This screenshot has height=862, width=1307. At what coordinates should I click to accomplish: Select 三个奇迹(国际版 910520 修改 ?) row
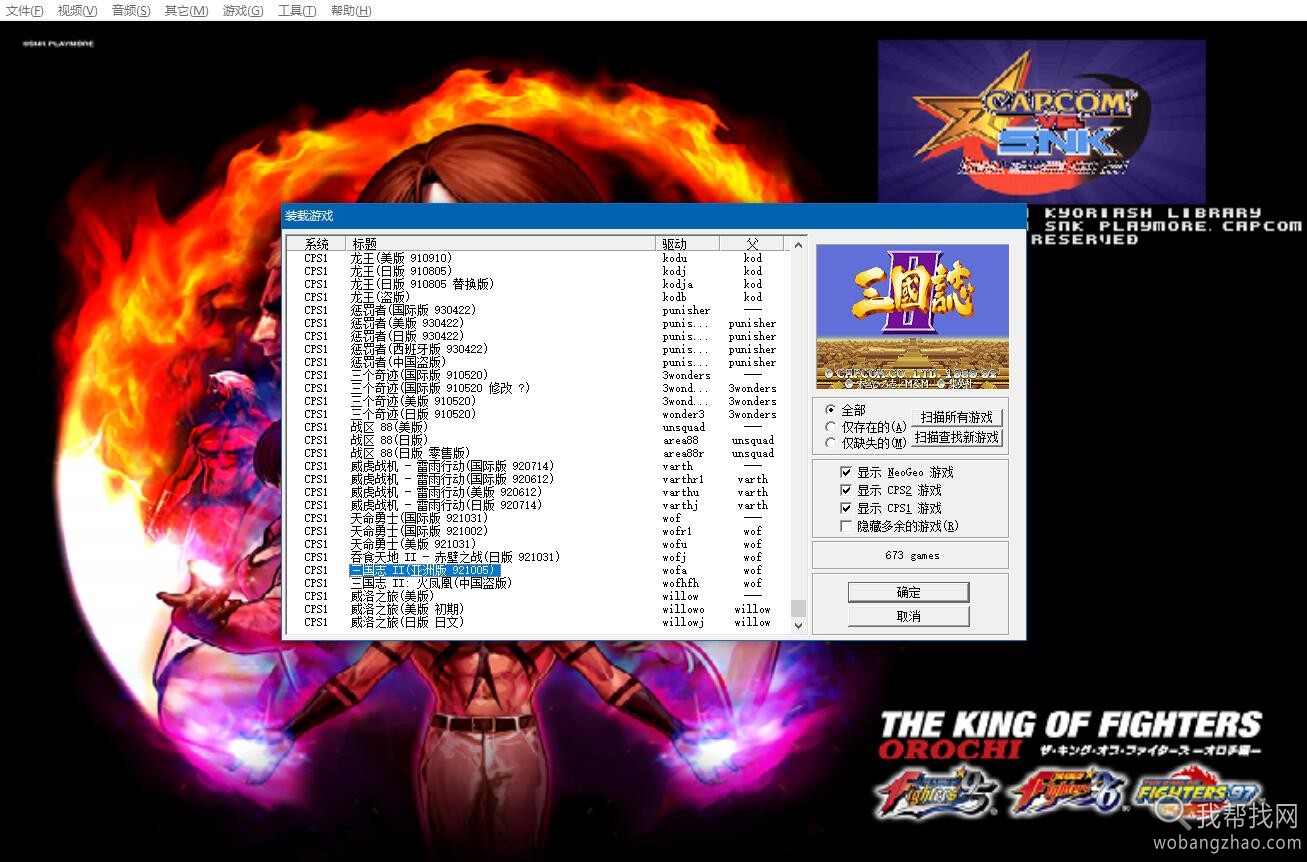(x=538, y=388)
